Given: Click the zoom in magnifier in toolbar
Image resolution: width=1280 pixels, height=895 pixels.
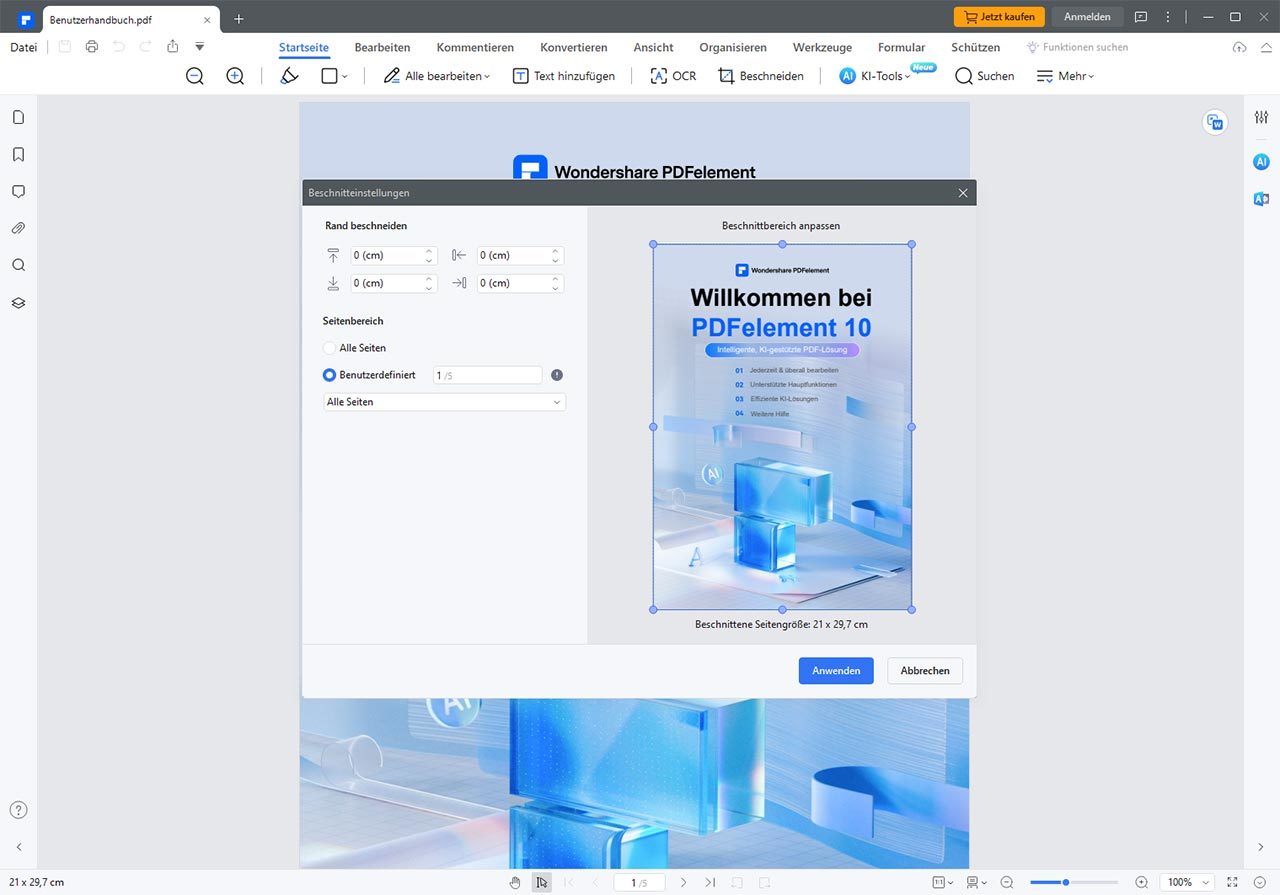Looking at the screenshot, I should pos(235,76).
